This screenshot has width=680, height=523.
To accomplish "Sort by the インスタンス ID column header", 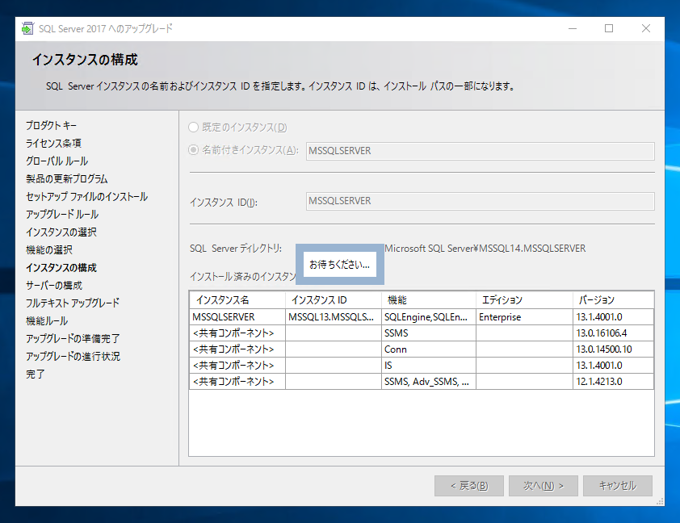I will pos(333,300).
